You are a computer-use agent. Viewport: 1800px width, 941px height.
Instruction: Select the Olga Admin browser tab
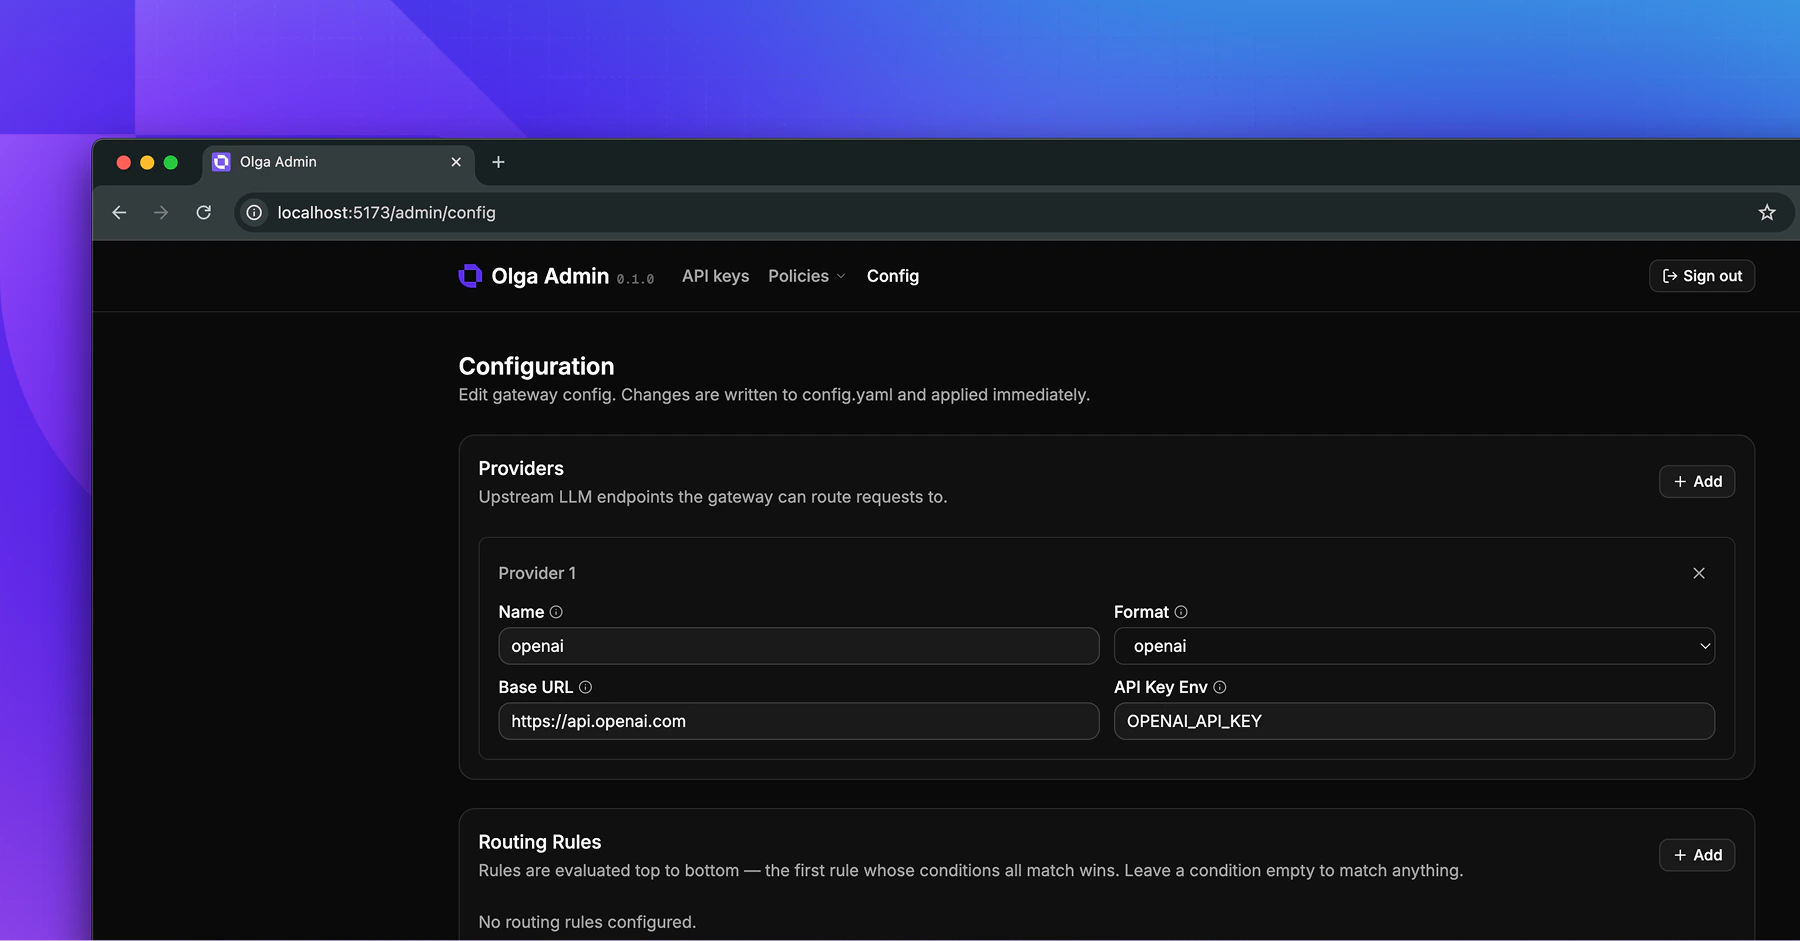click(x=340, y=162)
